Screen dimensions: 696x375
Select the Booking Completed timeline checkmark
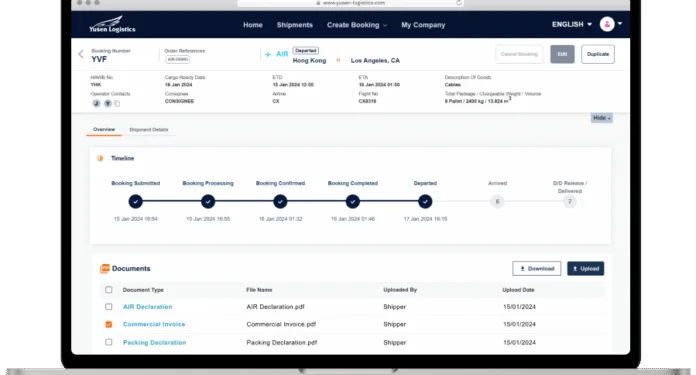click(x=352, y=201)
